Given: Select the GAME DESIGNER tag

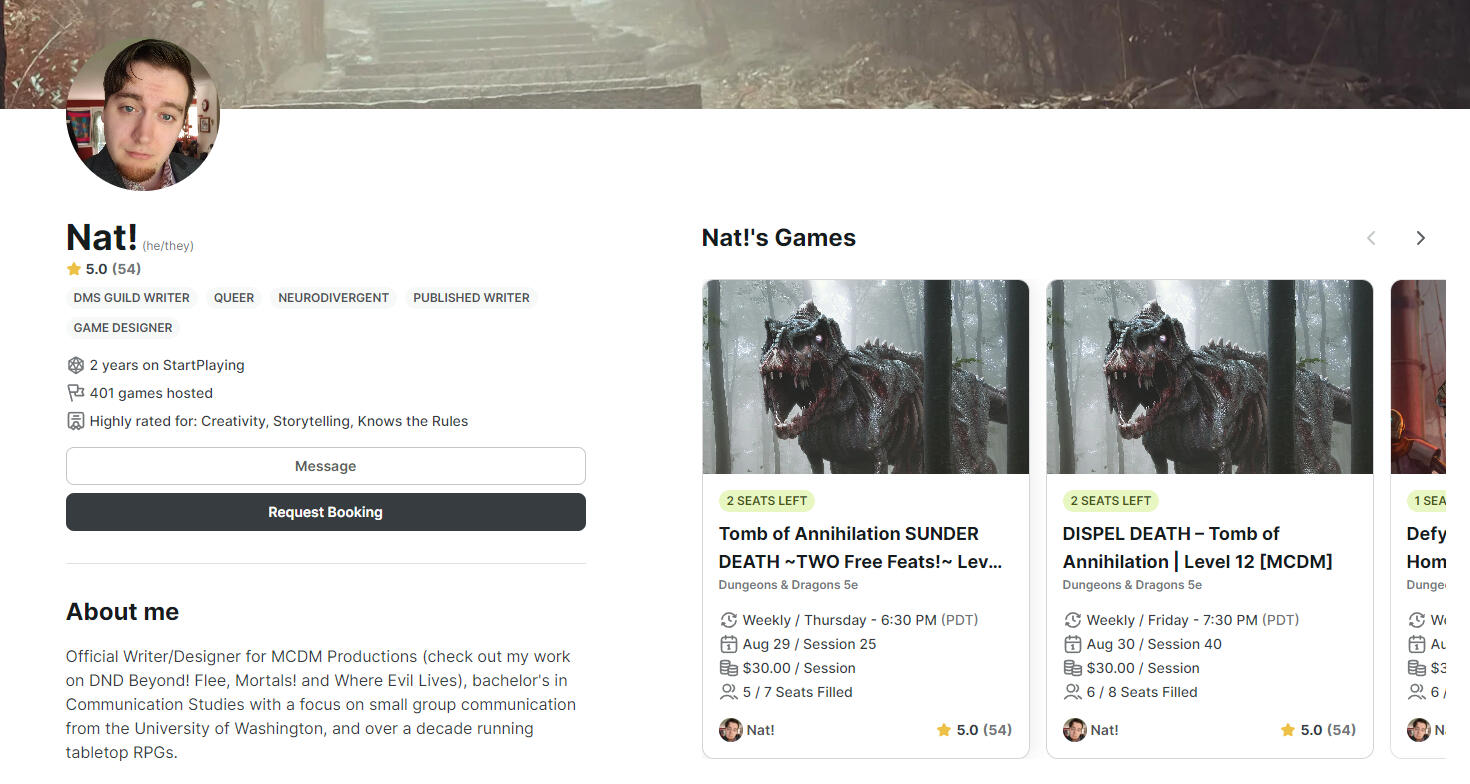Looking at the screenshot, I should (x=123, y=328).
